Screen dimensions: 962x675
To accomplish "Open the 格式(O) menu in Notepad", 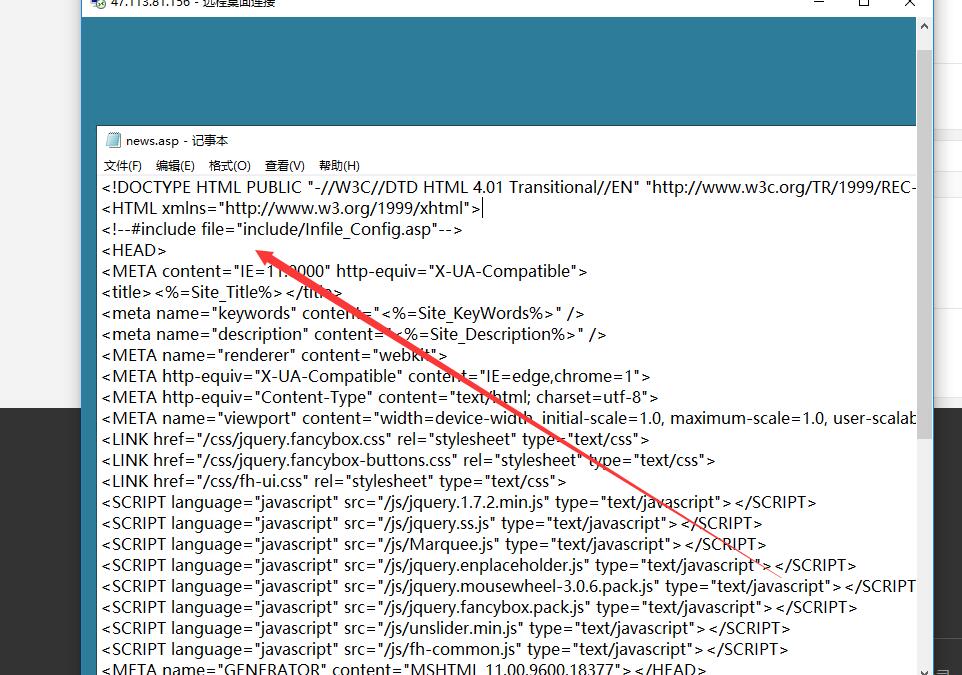I will tap(229, 166).
